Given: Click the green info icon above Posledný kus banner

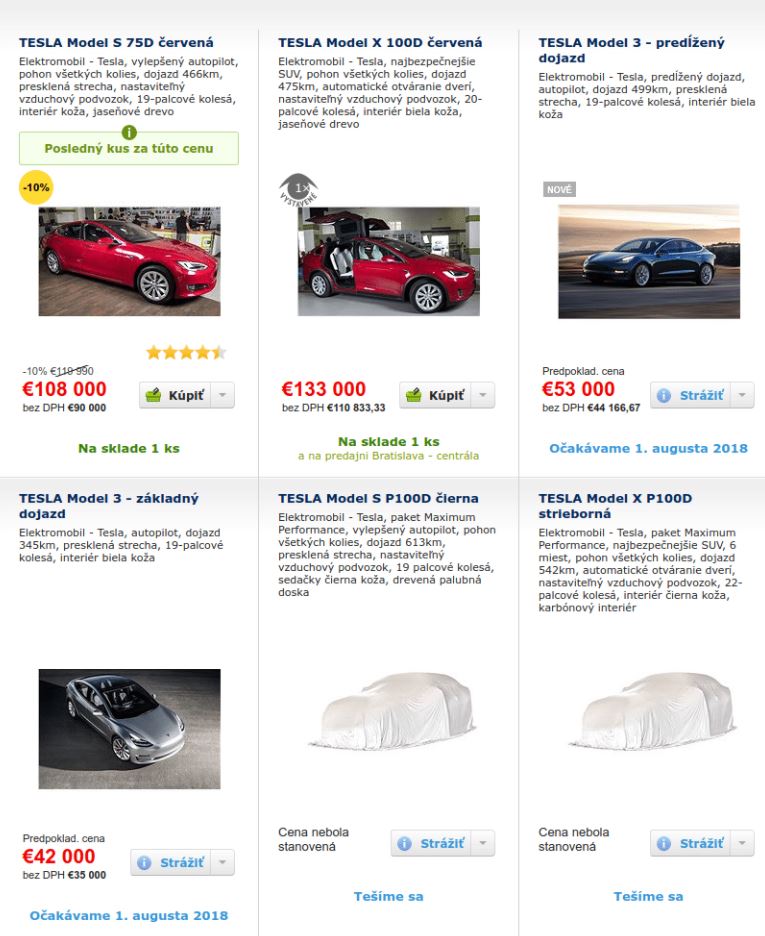Looking at the screenshot, I should click(x=129, y=133).
